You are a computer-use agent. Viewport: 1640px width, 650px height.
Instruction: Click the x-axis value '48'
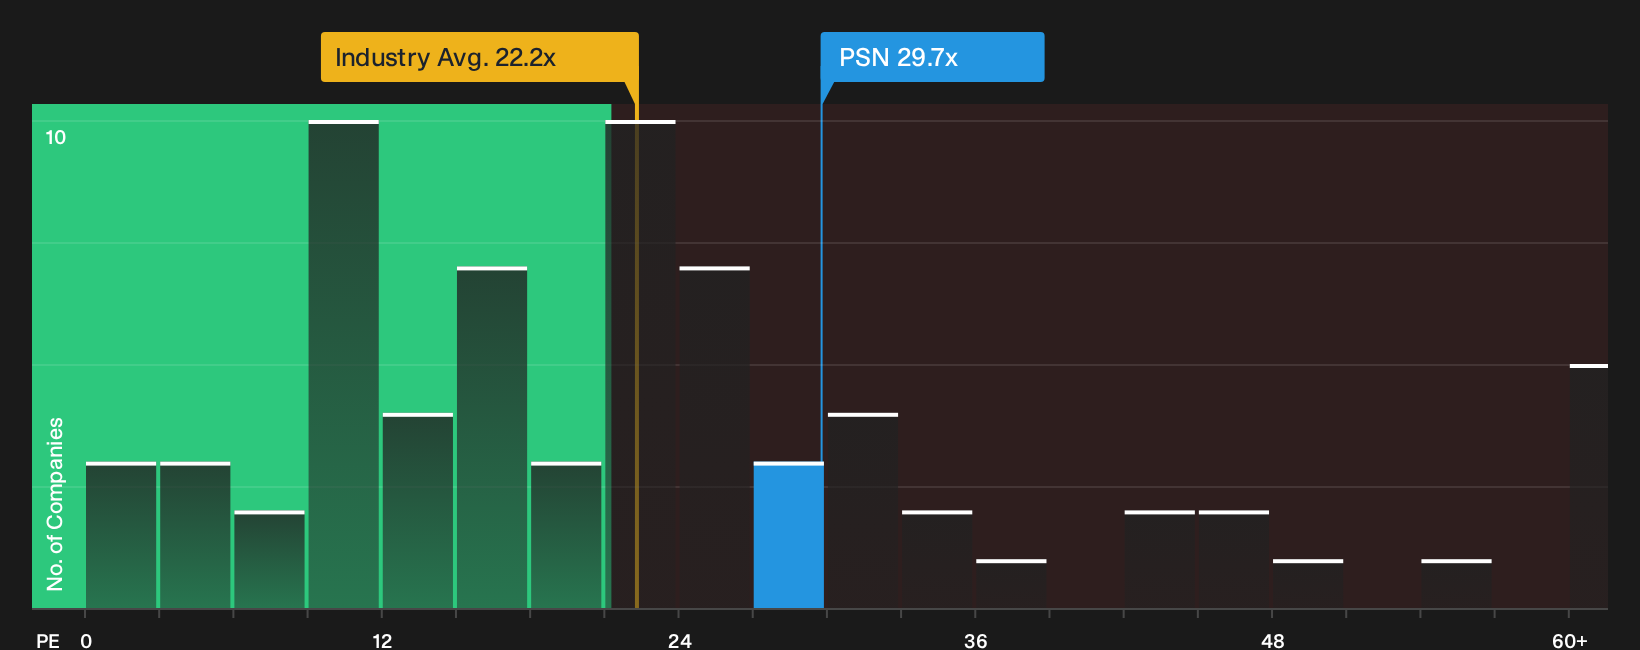click(x=1272, y=640)
